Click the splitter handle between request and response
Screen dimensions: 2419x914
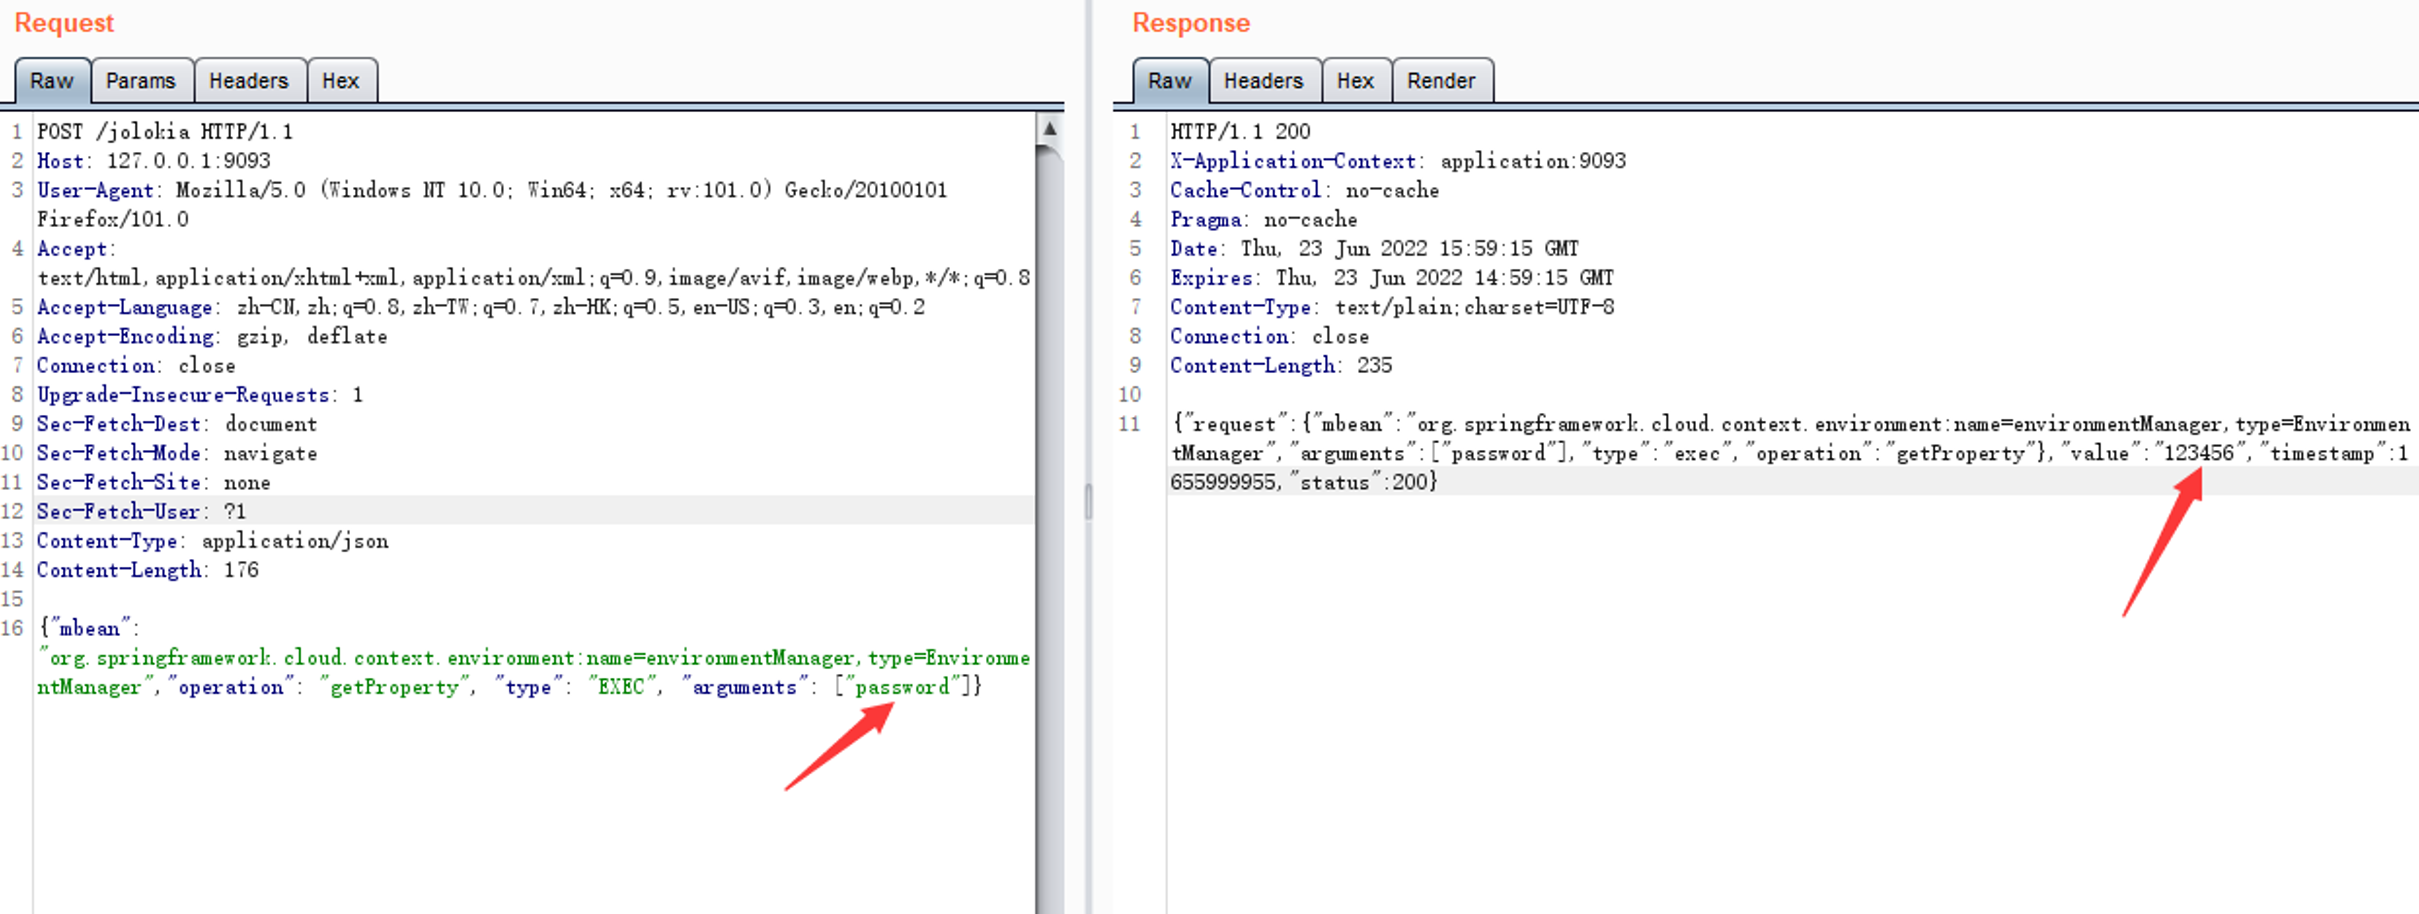click(x=1088, y=500)
